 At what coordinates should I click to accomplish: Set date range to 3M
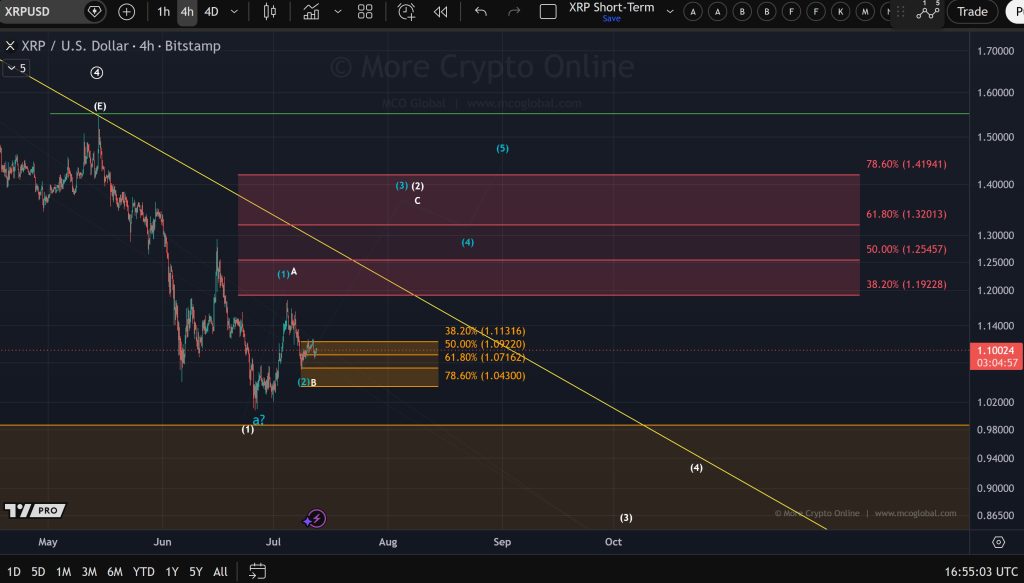tap(89, 572)
